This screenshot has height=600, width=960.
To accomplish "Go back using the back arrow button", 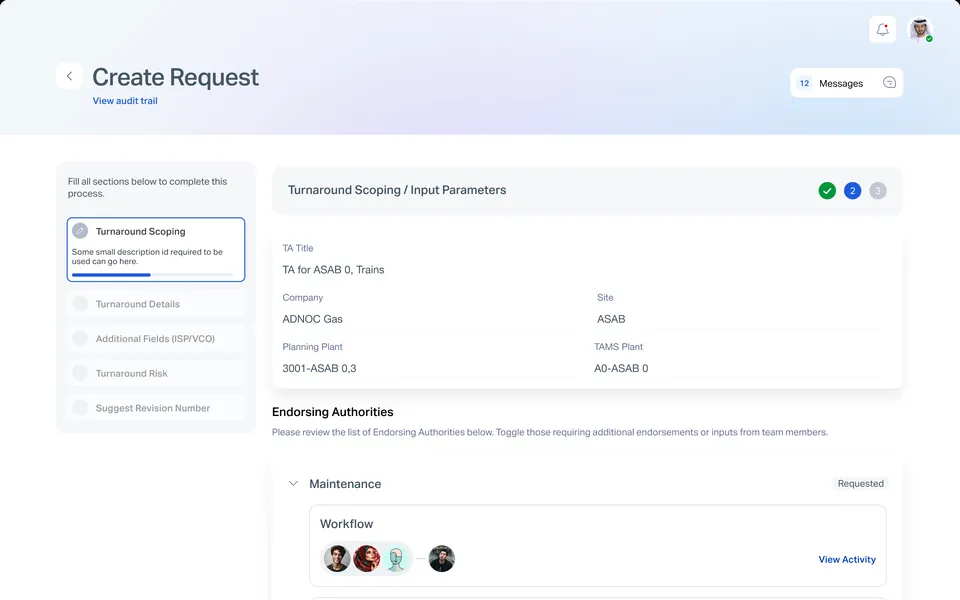I will click(69, 76).
